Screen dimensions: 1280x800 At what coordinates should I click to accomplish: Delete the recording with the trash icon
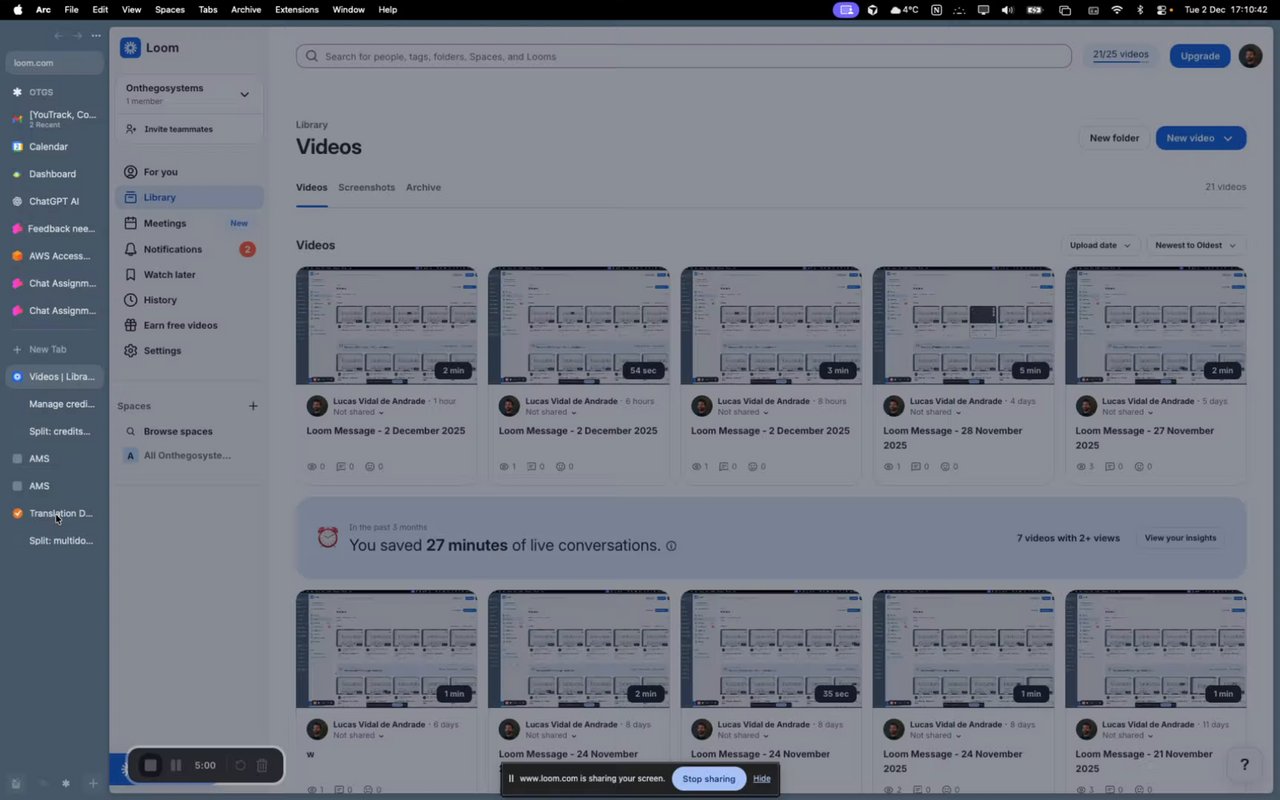pos(262,766)
